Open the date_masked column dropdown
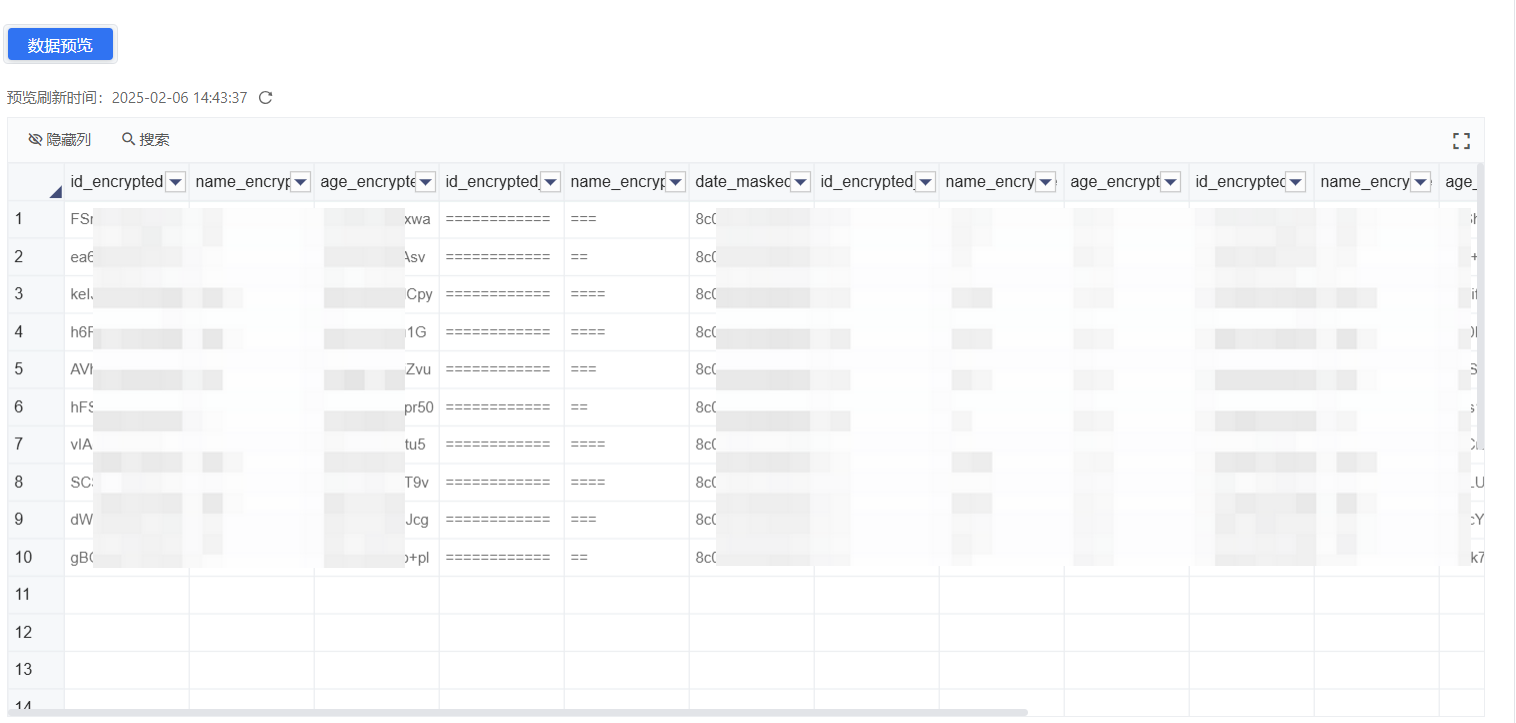Screen dimensions: 1516x723 click(x=800, y=182)
